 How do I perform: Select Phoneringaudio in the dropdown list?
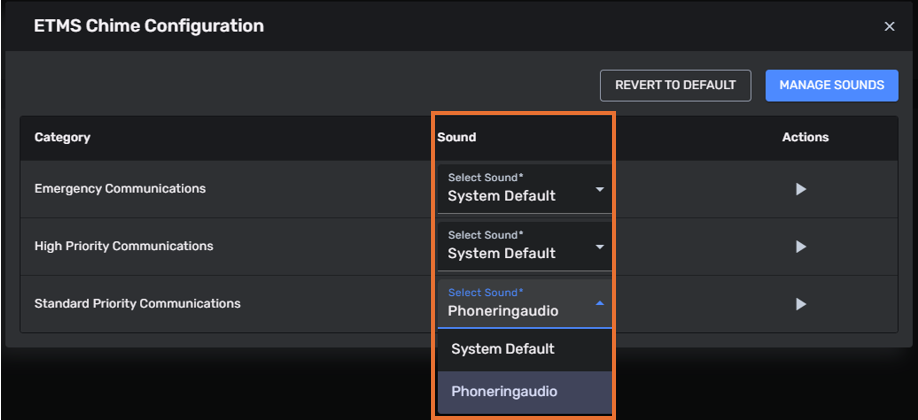pos(504,391)
